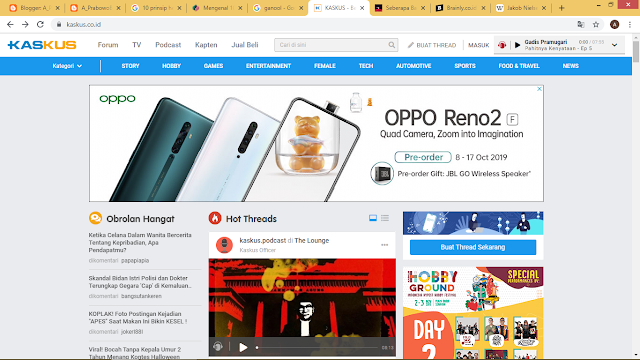Click the search magnifier icon
The image size is (640, 360).
[391, 45]
